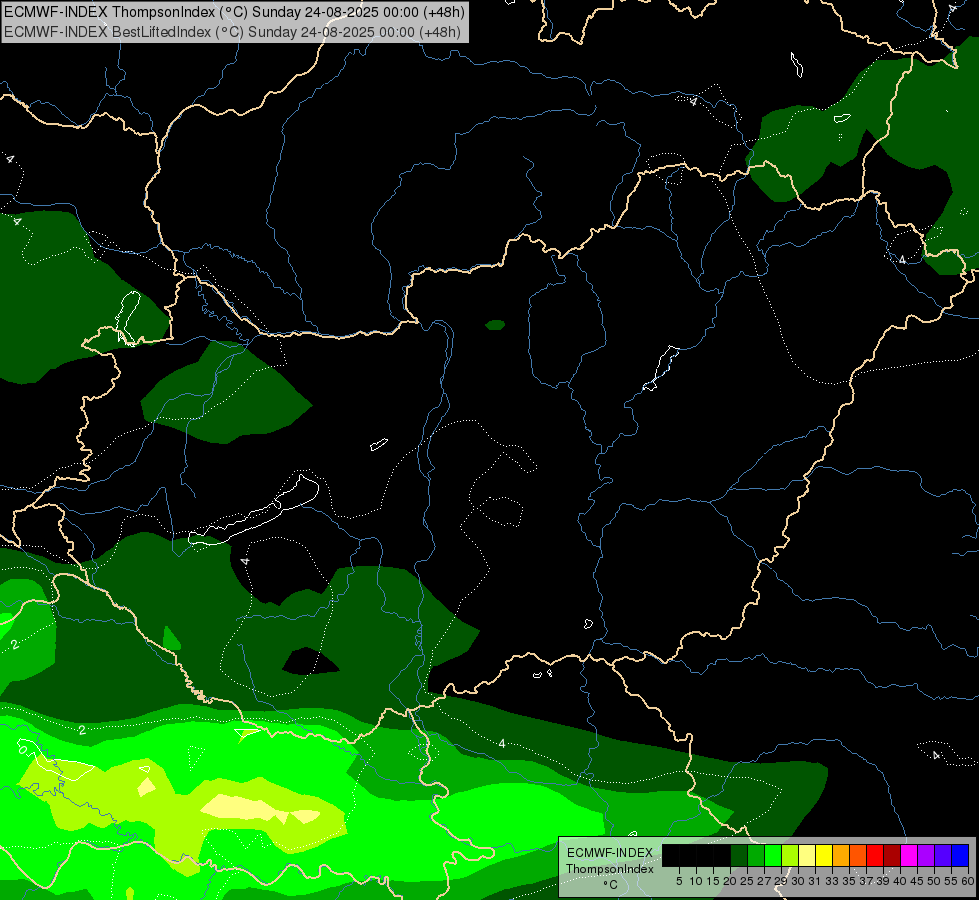Select the red 37-39 legend swatch

pos(875,856)
